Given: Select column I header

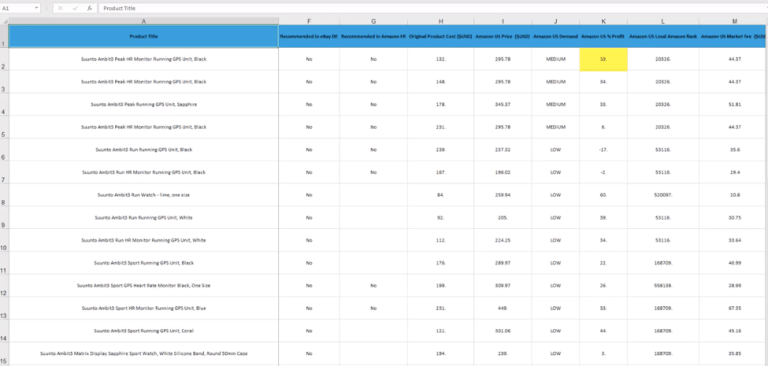Looking at the screenshot, I should pos(503,21).
